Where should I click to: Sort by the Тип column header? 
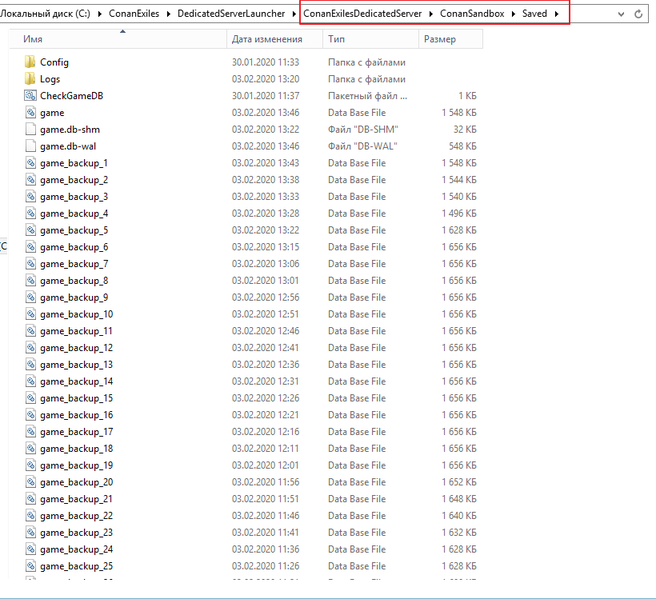pyautogui.click(x=371, y=39)
